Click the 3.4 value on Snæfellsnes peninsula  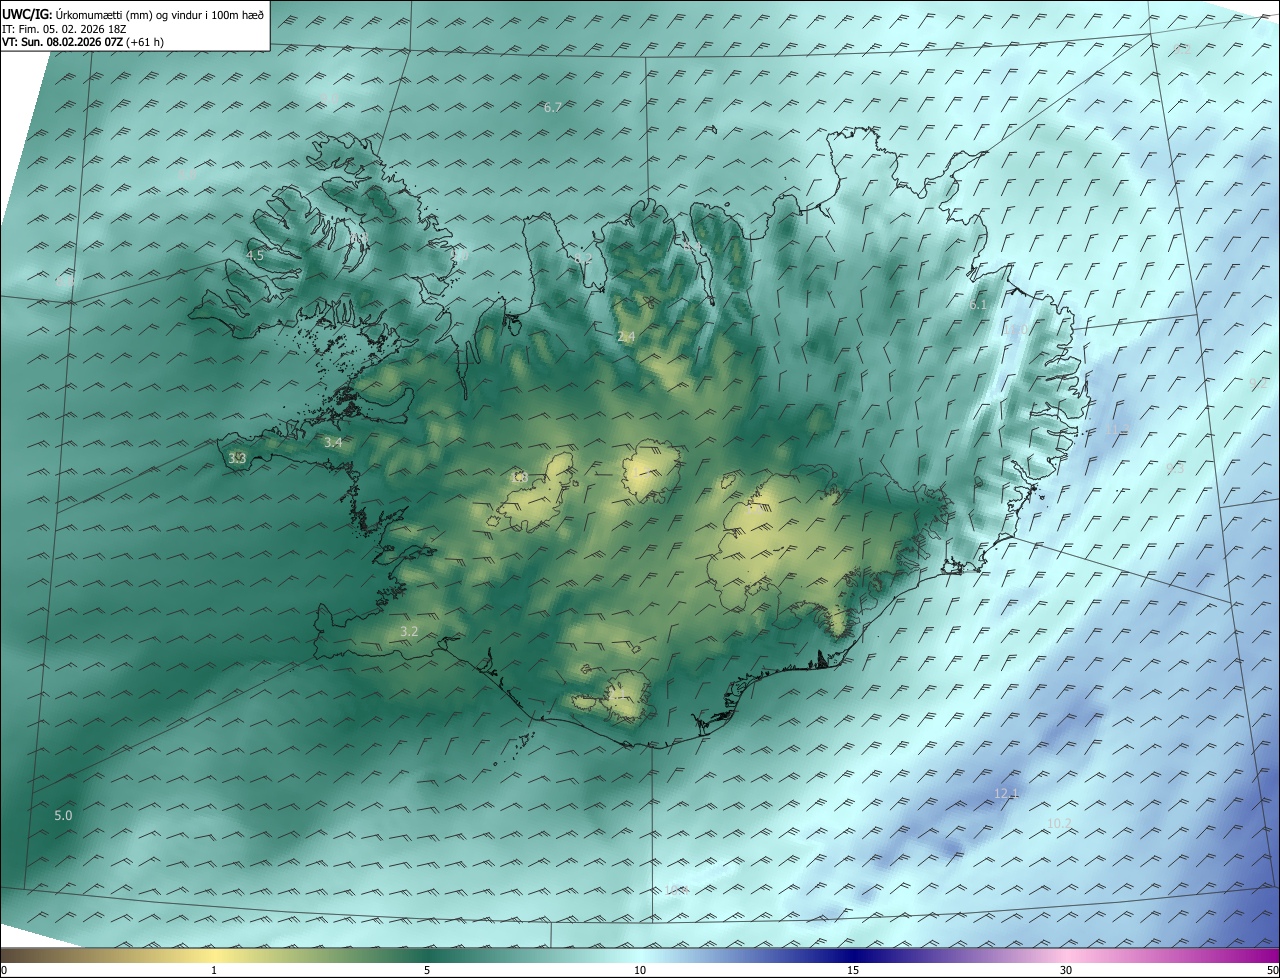click(333, 442)
